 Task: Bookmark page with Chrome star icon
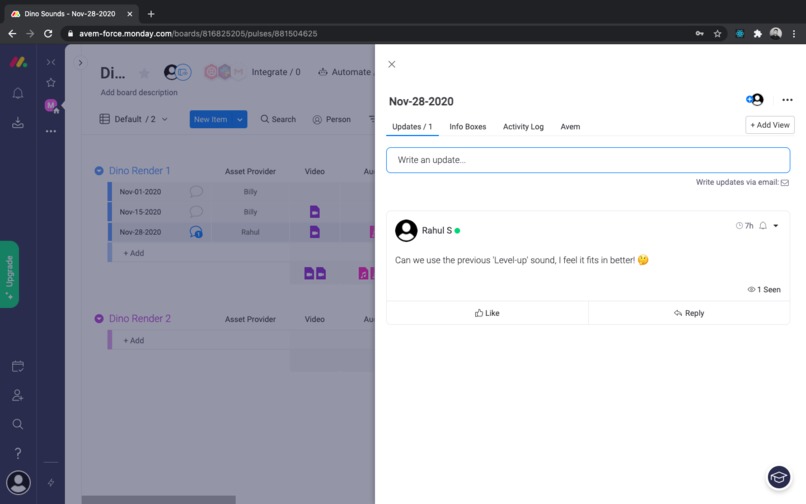(718, 34)
